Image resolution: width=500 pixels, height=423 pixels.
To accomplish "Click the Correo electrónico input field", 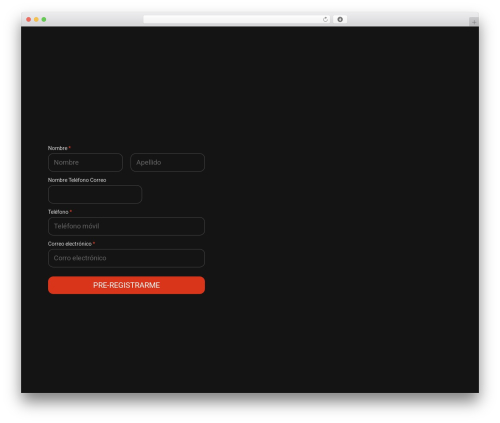I will point(126,258).
